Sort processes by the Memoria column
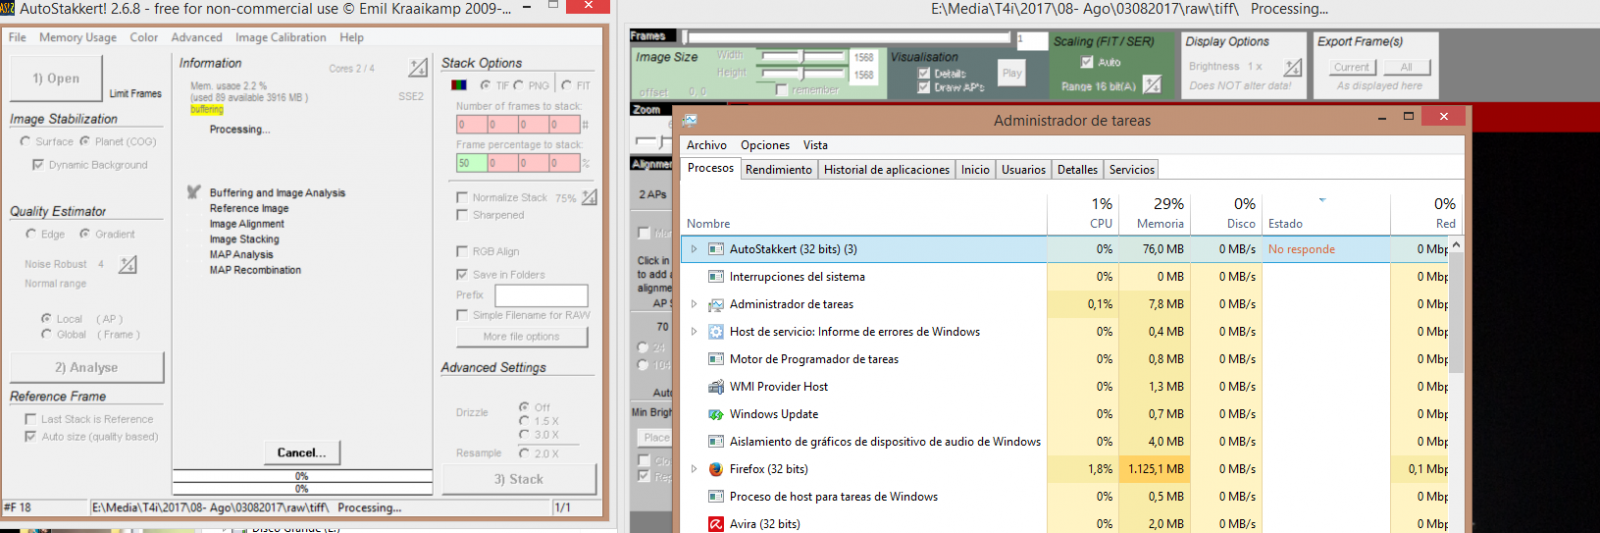 1153,213
